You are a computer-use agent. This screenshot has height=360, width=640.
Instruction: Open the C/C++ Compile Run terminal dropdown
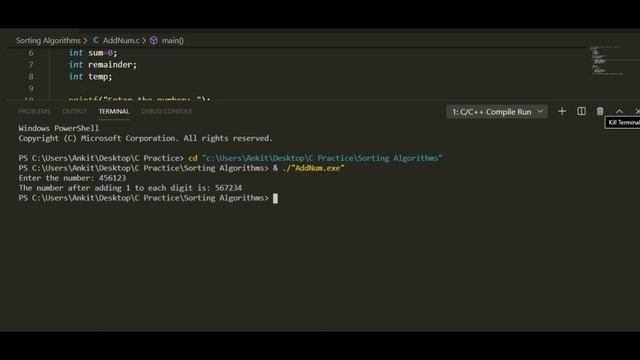coord(497,112)
